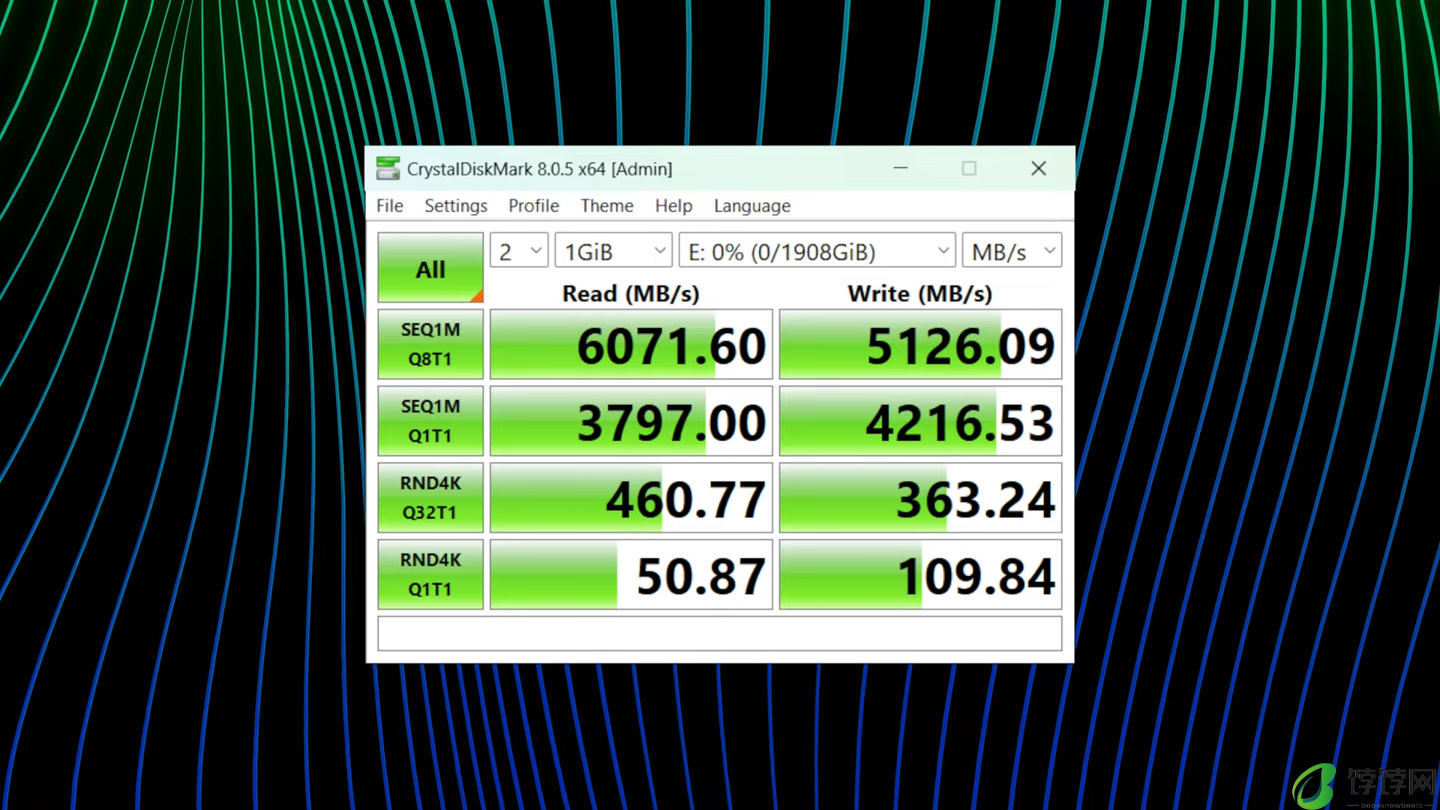
Task: Close the CrystalDiskMark window
Action: pyautogui.click(x=1039, y=168)
